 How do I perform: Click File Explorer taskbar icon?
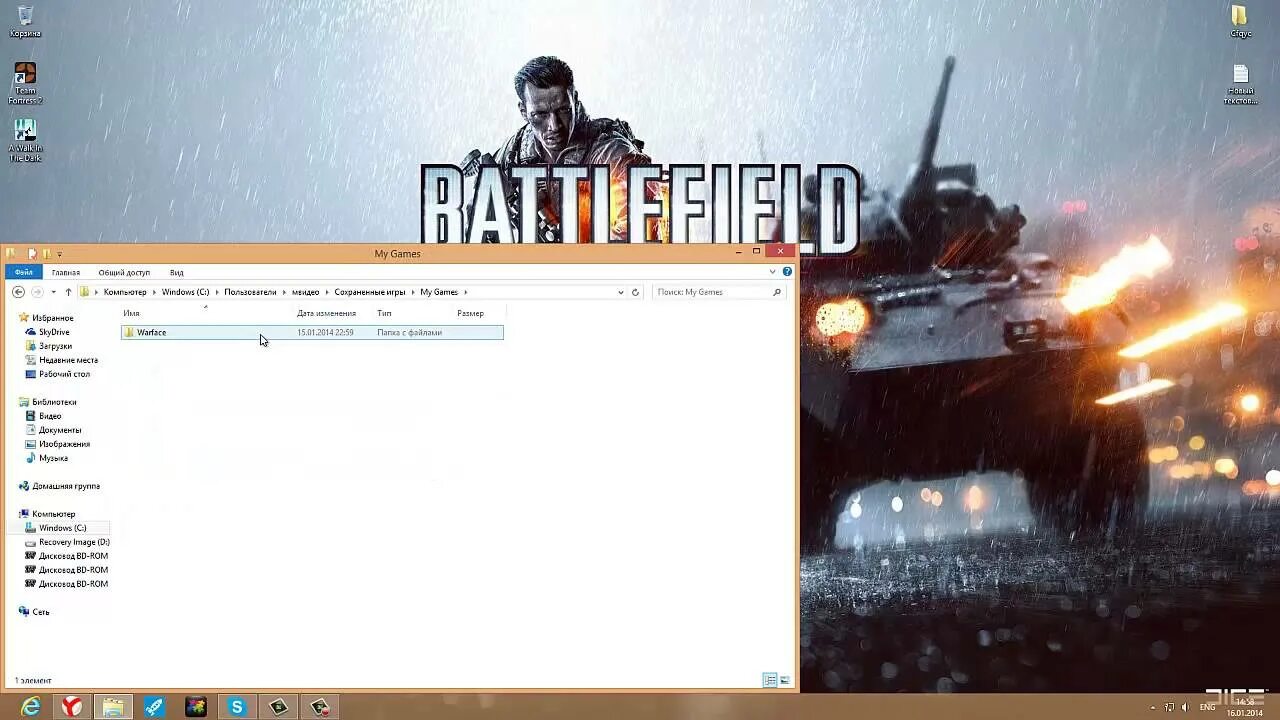(x=113, y=707)
